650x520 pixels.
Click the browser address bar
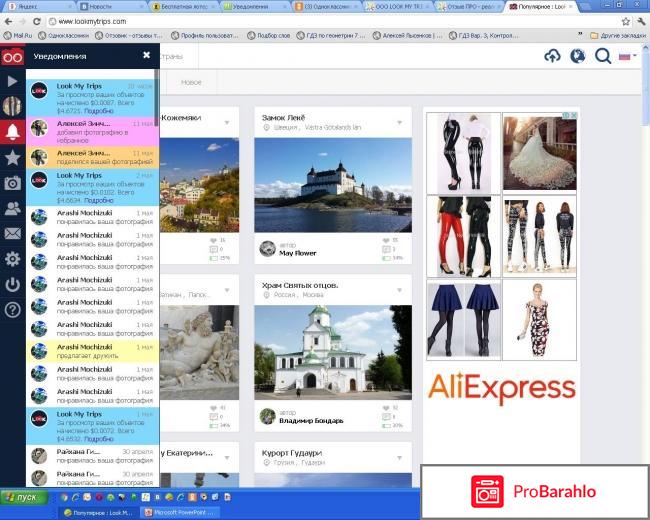pyautogui.click(x=332, y=21)
